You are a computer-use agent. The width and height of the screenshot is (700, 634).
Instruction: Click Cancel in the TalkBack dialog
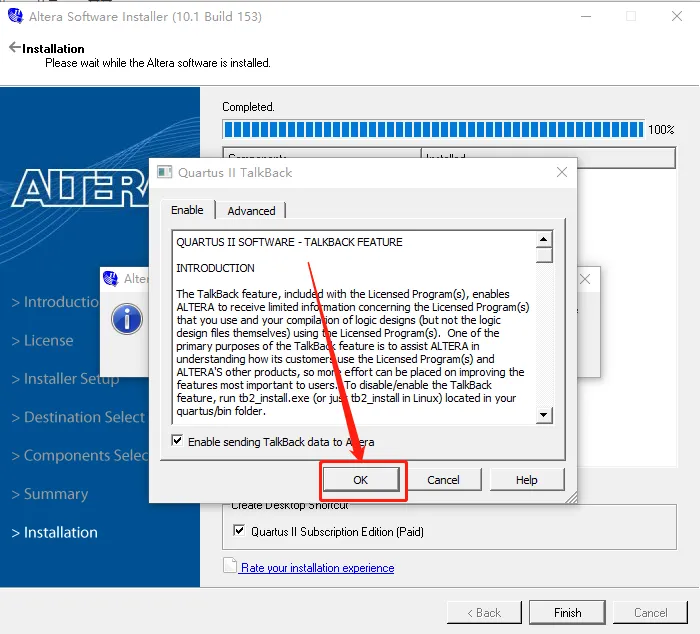pyautogui.click(x=443, y=480)
